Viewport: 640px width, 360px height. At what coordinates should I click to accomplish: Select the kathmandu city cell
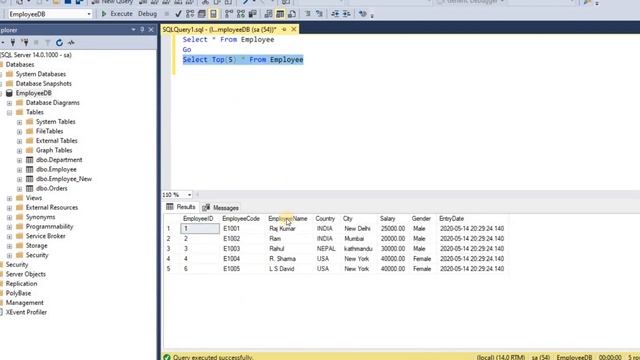point(358,249)
